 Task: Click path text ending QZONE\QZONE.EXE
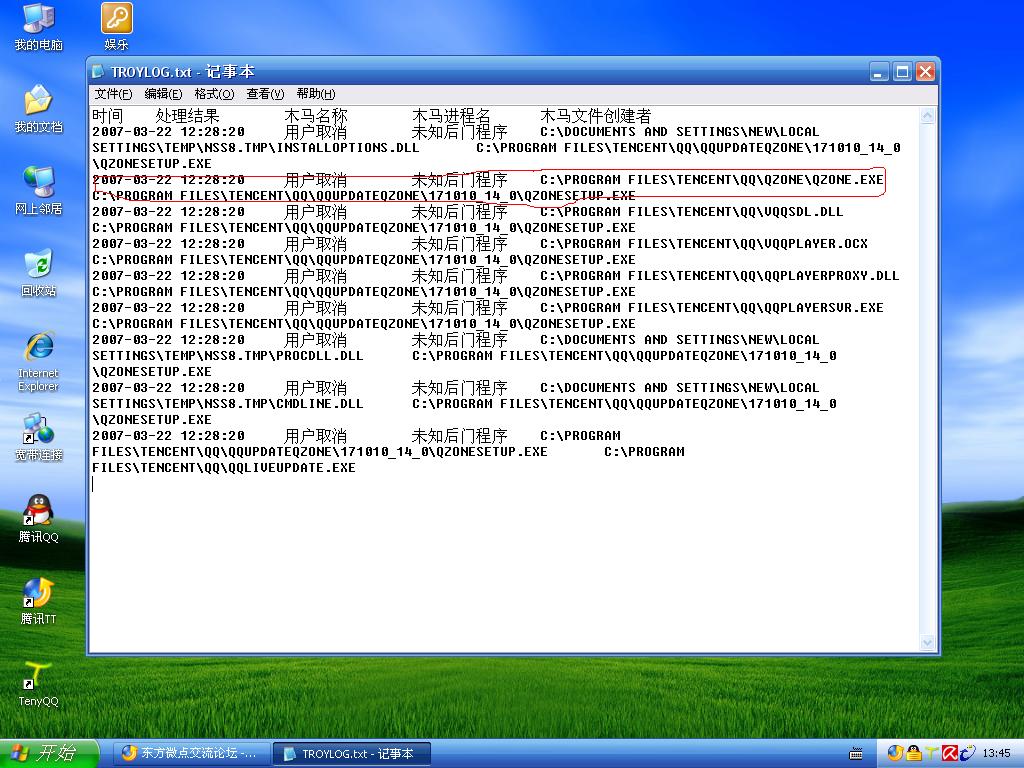click(x=712, y=180)
